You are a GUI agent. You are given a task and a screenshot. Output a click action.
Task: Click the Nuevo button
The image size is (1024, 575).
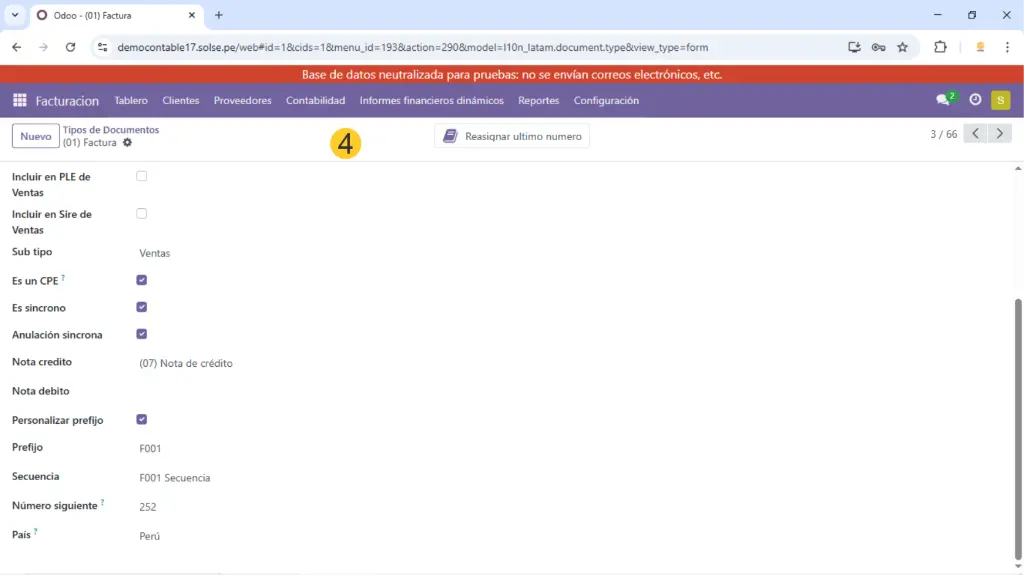click(x=35, y=136)
